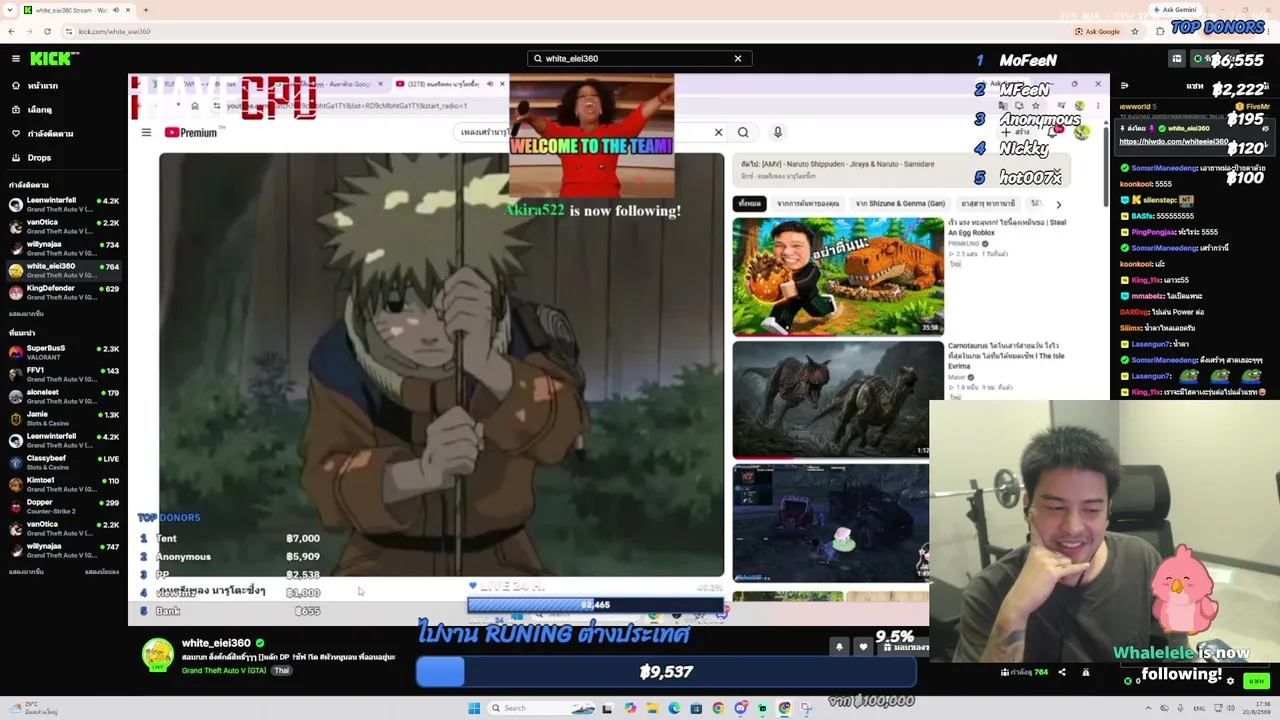Screen dimensions: 1280x720
Task: Collapse the chat panel with the arrow icon
Action: click(1123, 87)
